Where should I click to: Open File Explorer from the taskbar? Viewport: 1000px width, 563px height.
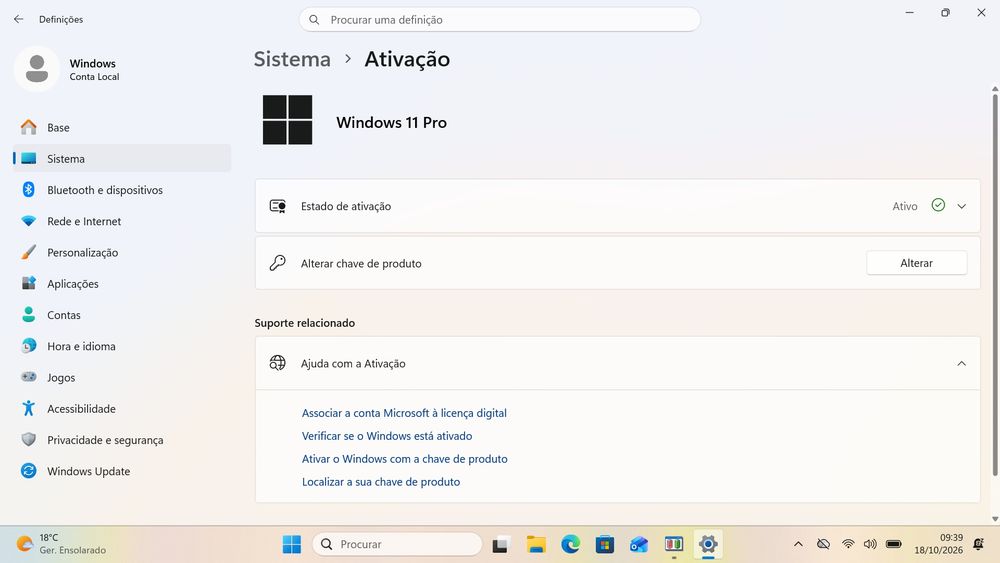click(x=536, y=544)
